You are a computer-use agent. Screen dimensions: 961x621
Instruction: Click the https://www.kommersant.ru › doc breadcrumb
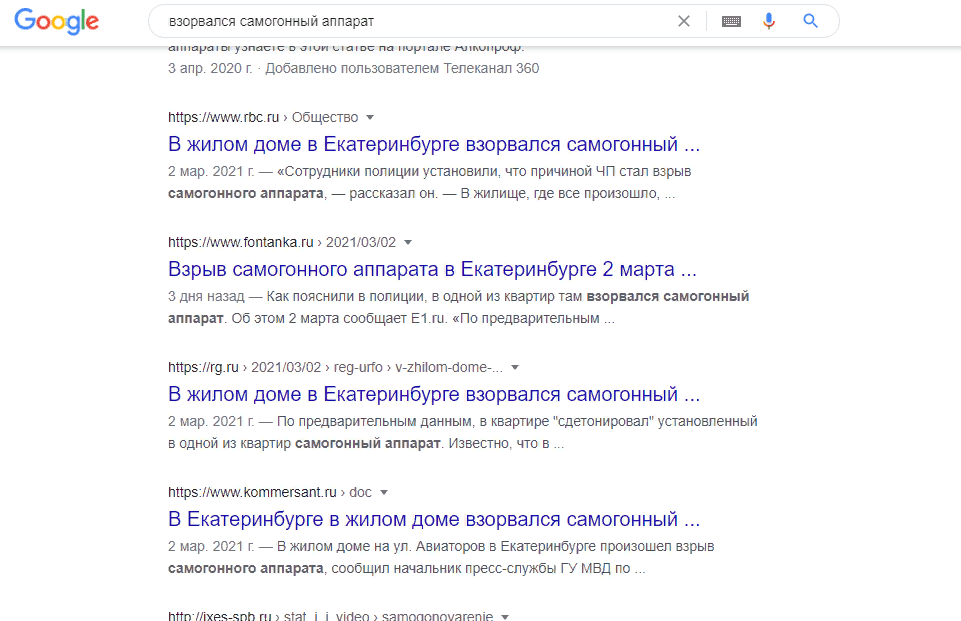(270, 492)
